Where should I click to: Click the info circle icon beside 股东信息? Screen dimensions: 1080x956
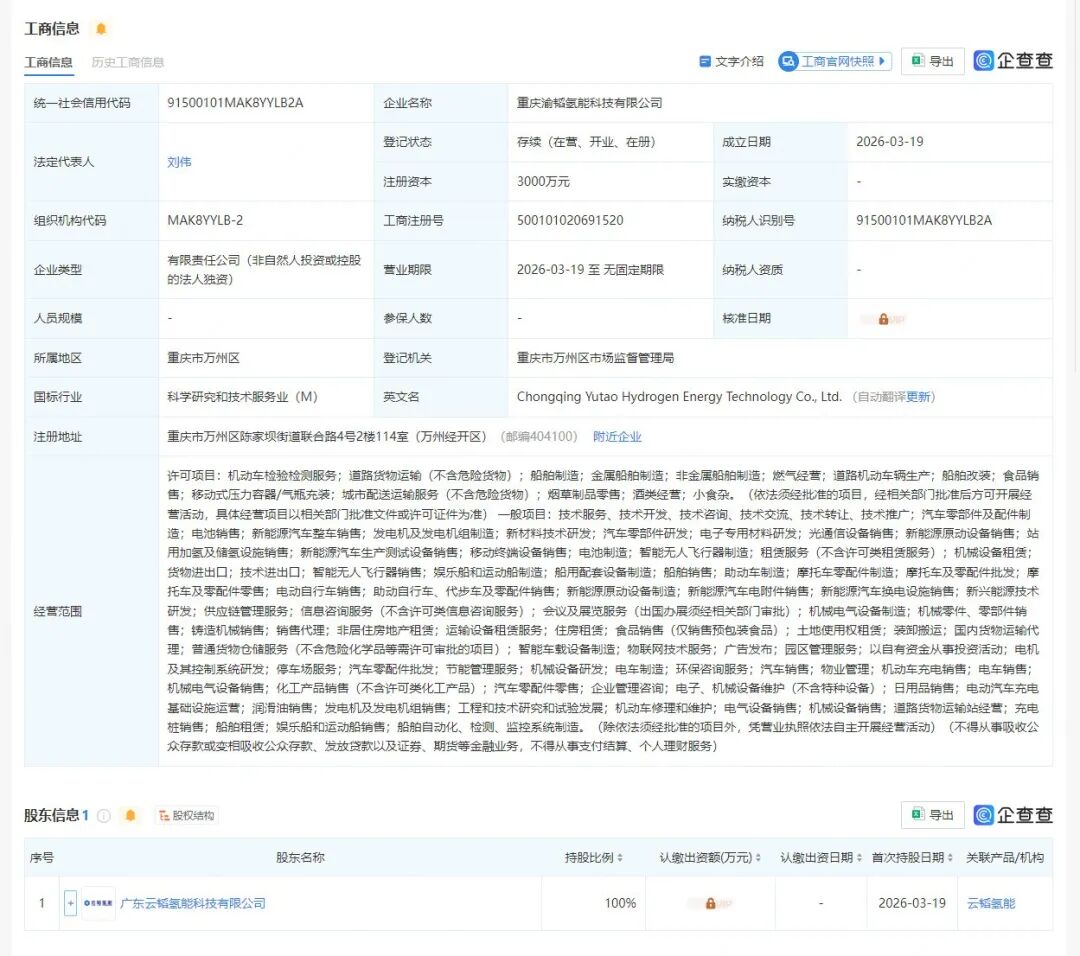point(104,815)
